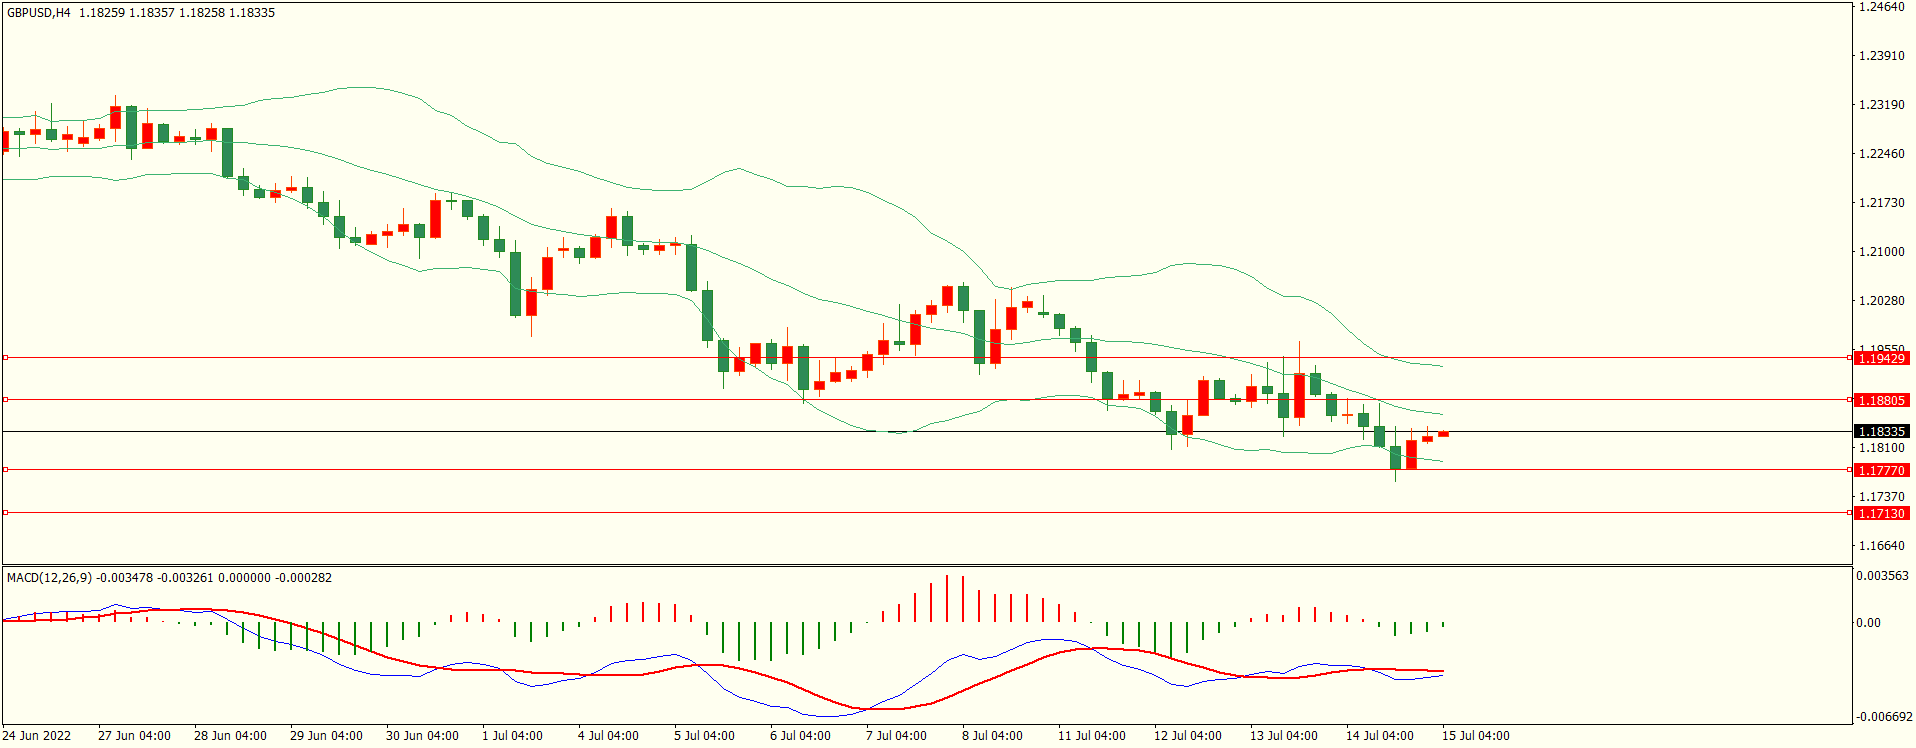1916x748 pixels.
Task: Click the 1 Jul 04:00 time label
Action: click(512, 736)
